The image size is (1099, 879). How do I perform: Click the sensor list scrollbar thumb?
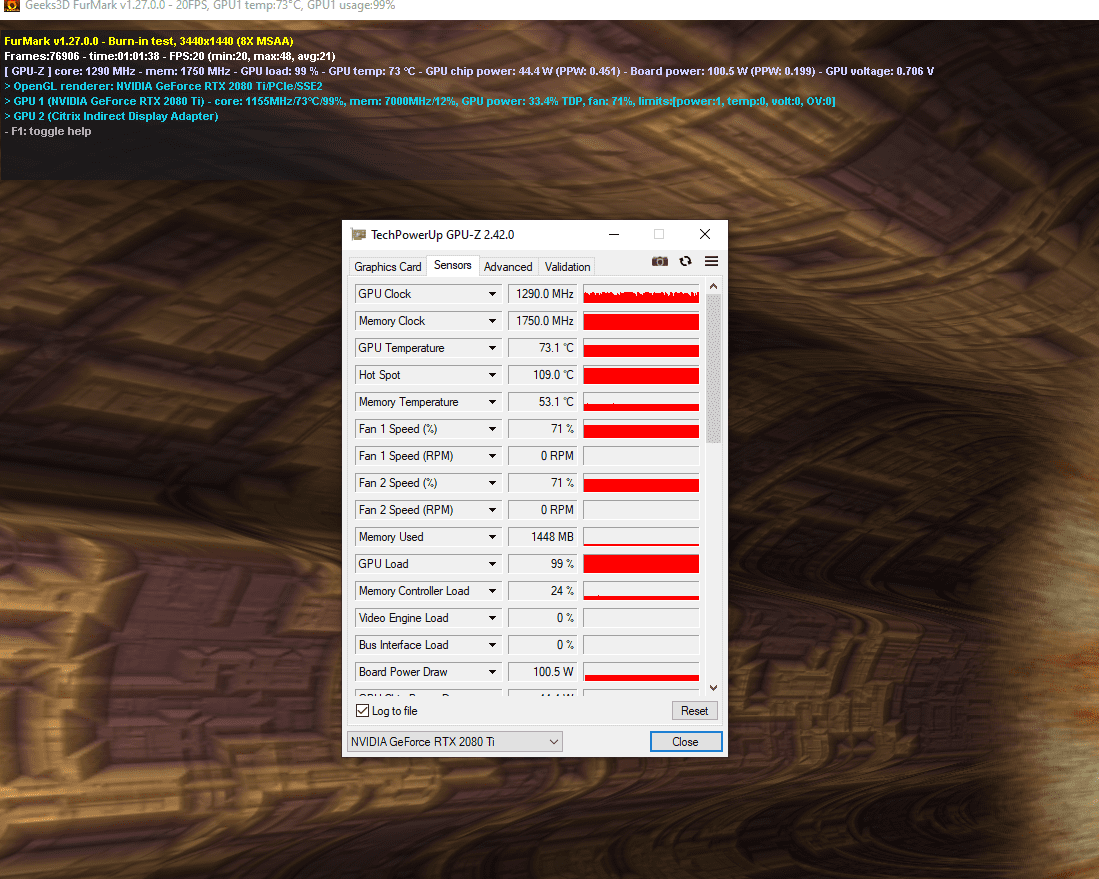(714, 369)
